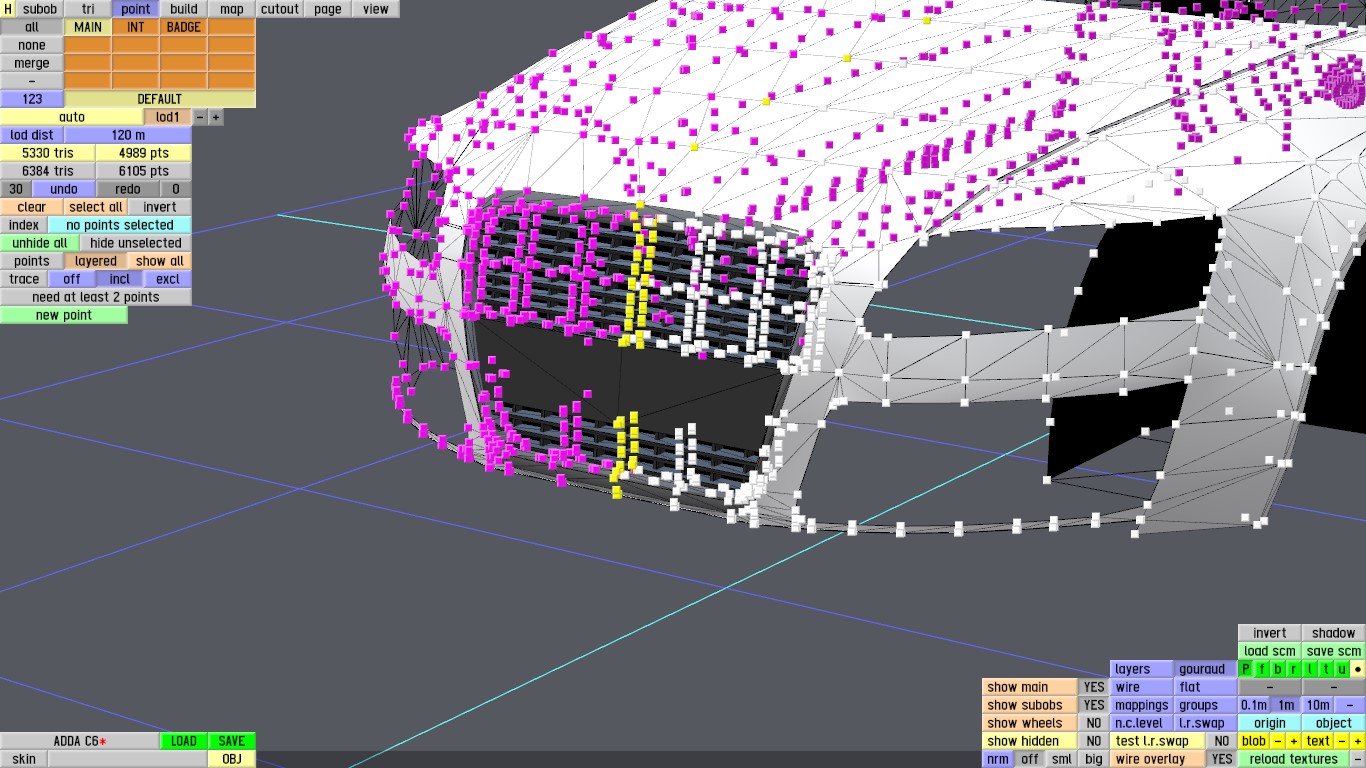
Task: Click the skin button
Action: [24, 759]
